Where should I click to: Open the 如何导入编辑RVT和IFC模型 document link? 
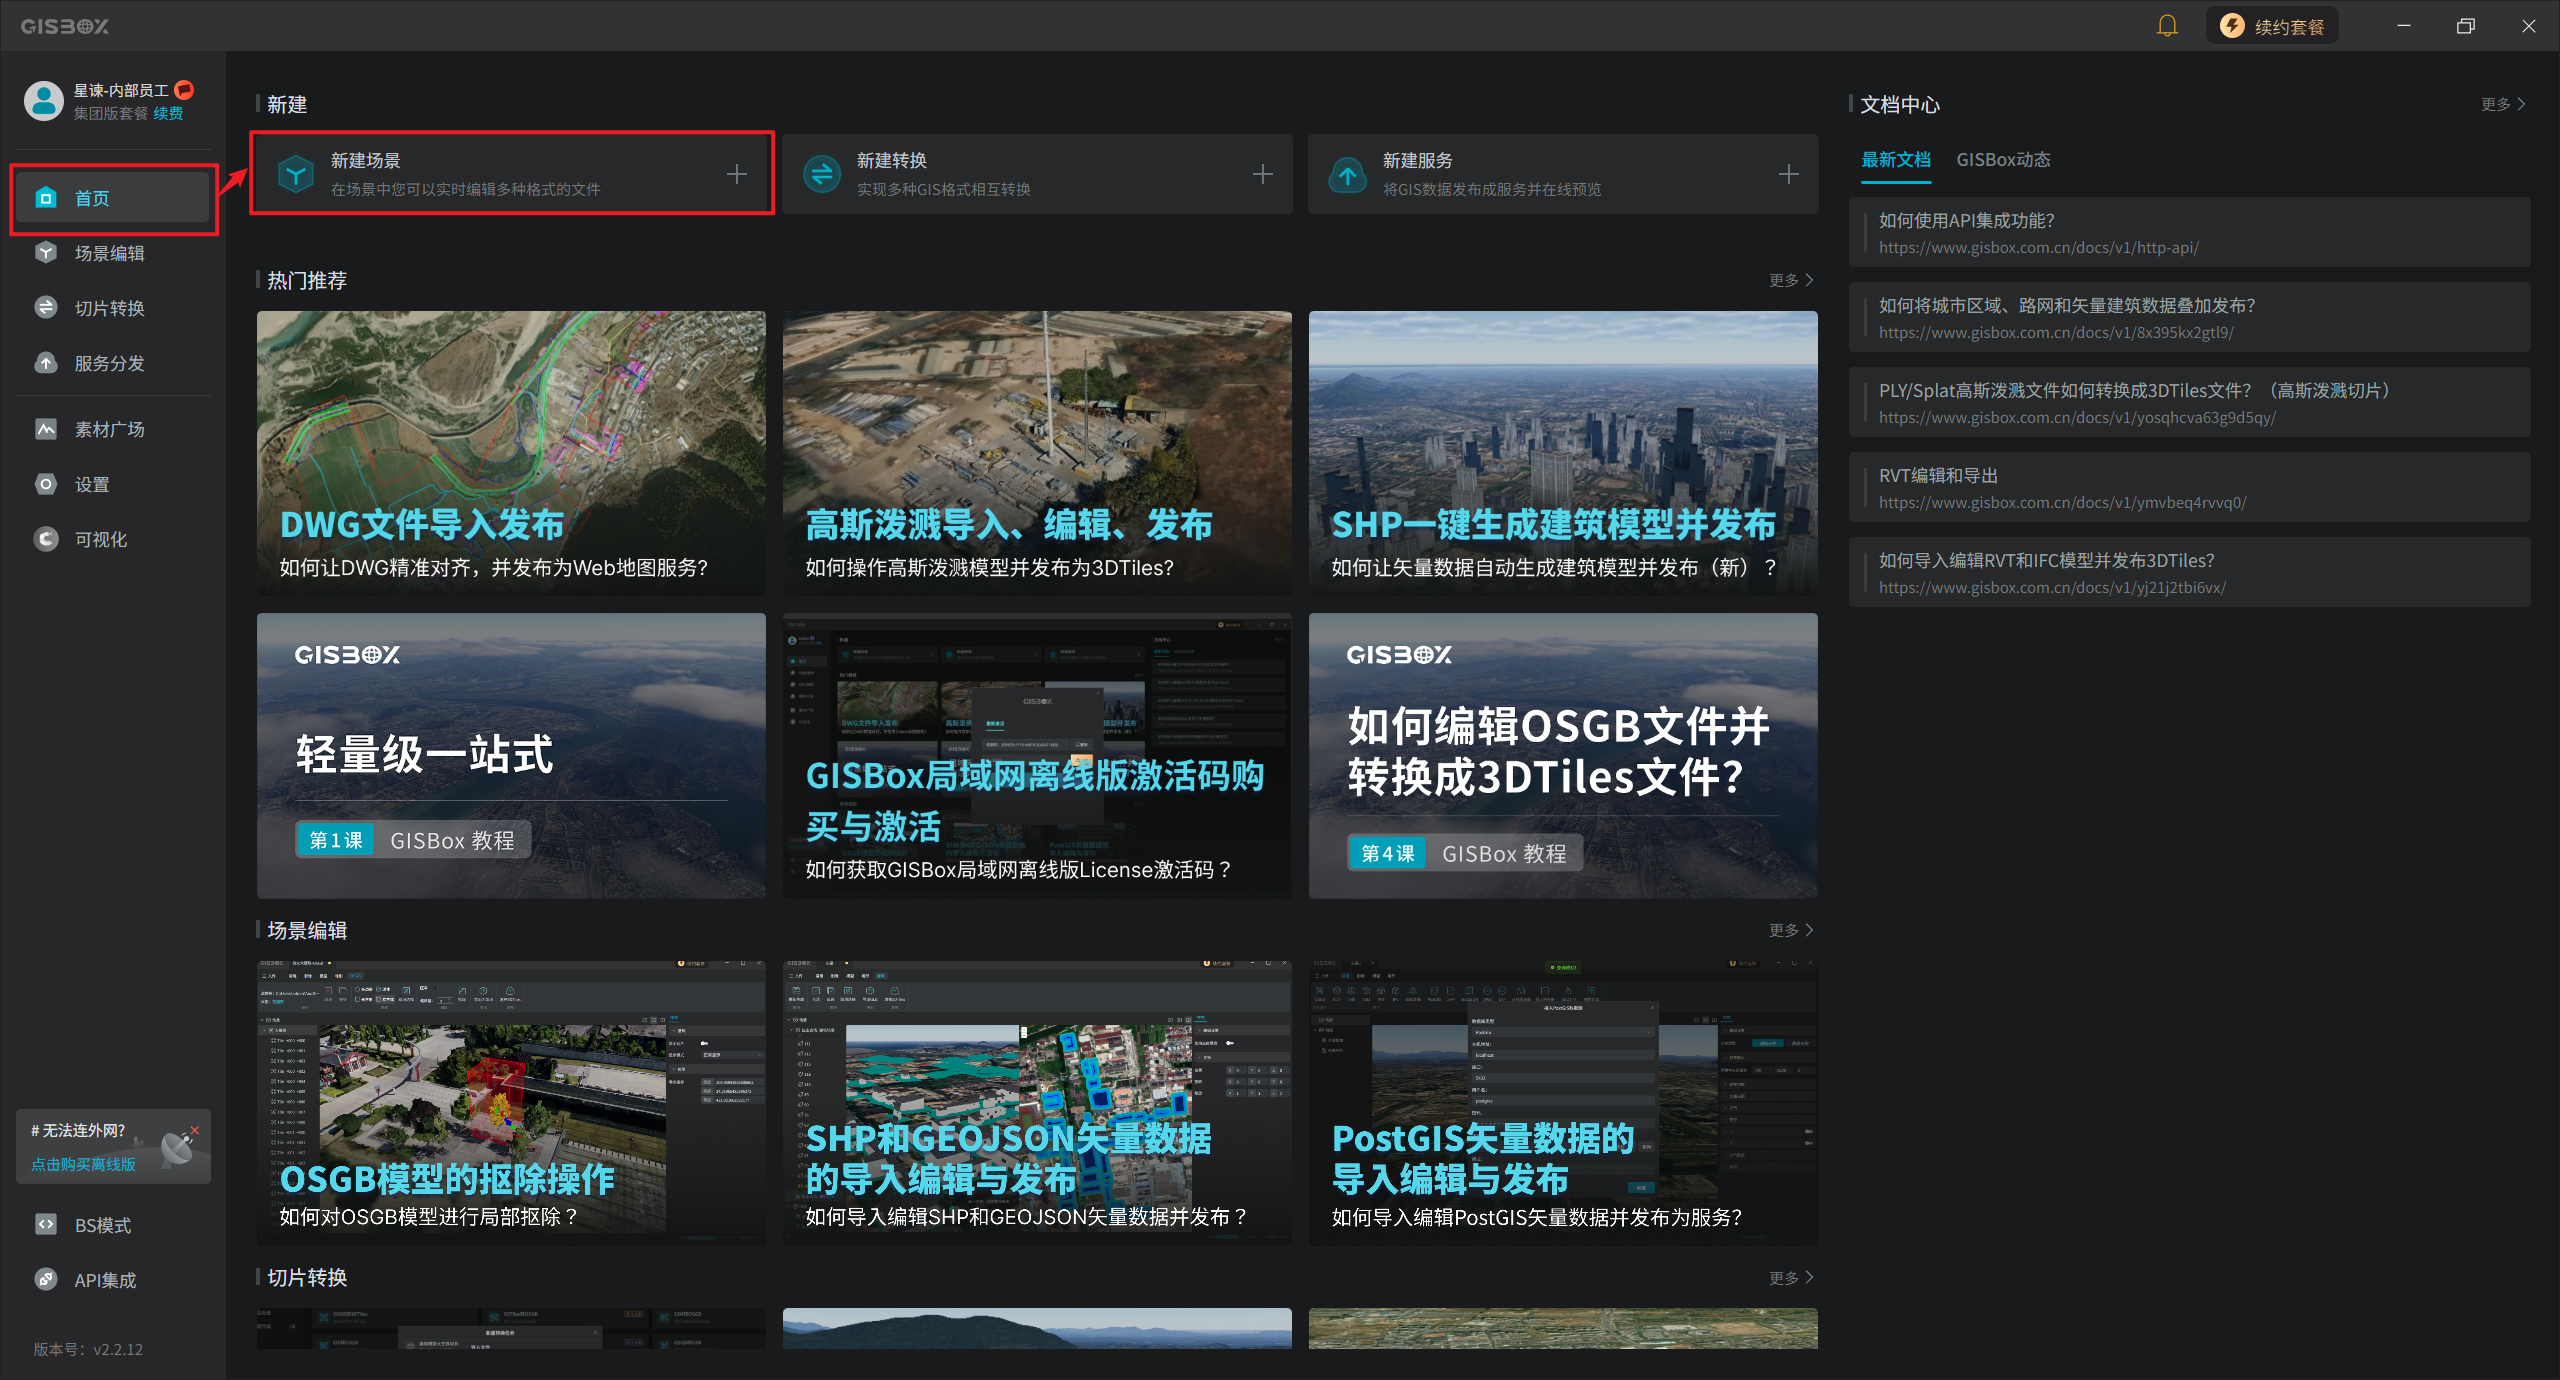[x=2190, y=572]
